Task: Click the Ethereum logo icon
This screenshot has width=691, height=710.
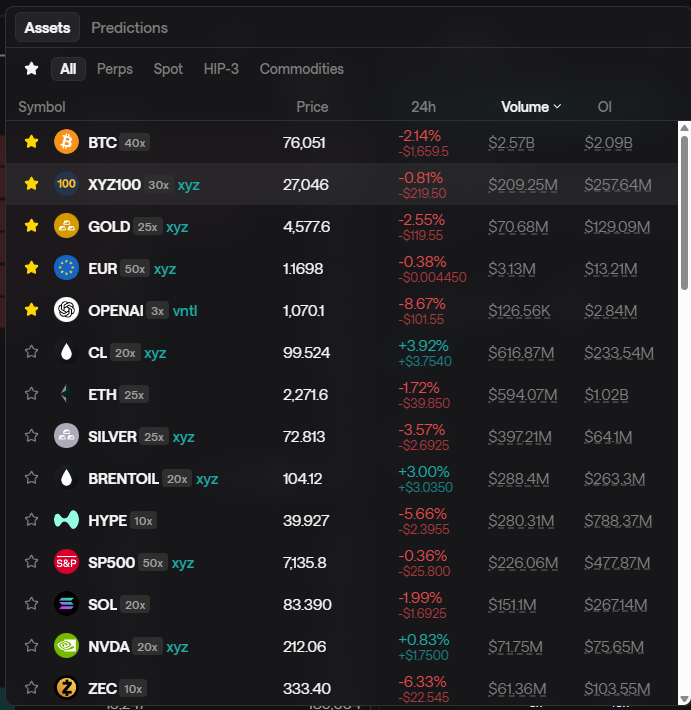Action: click(66, 394)
